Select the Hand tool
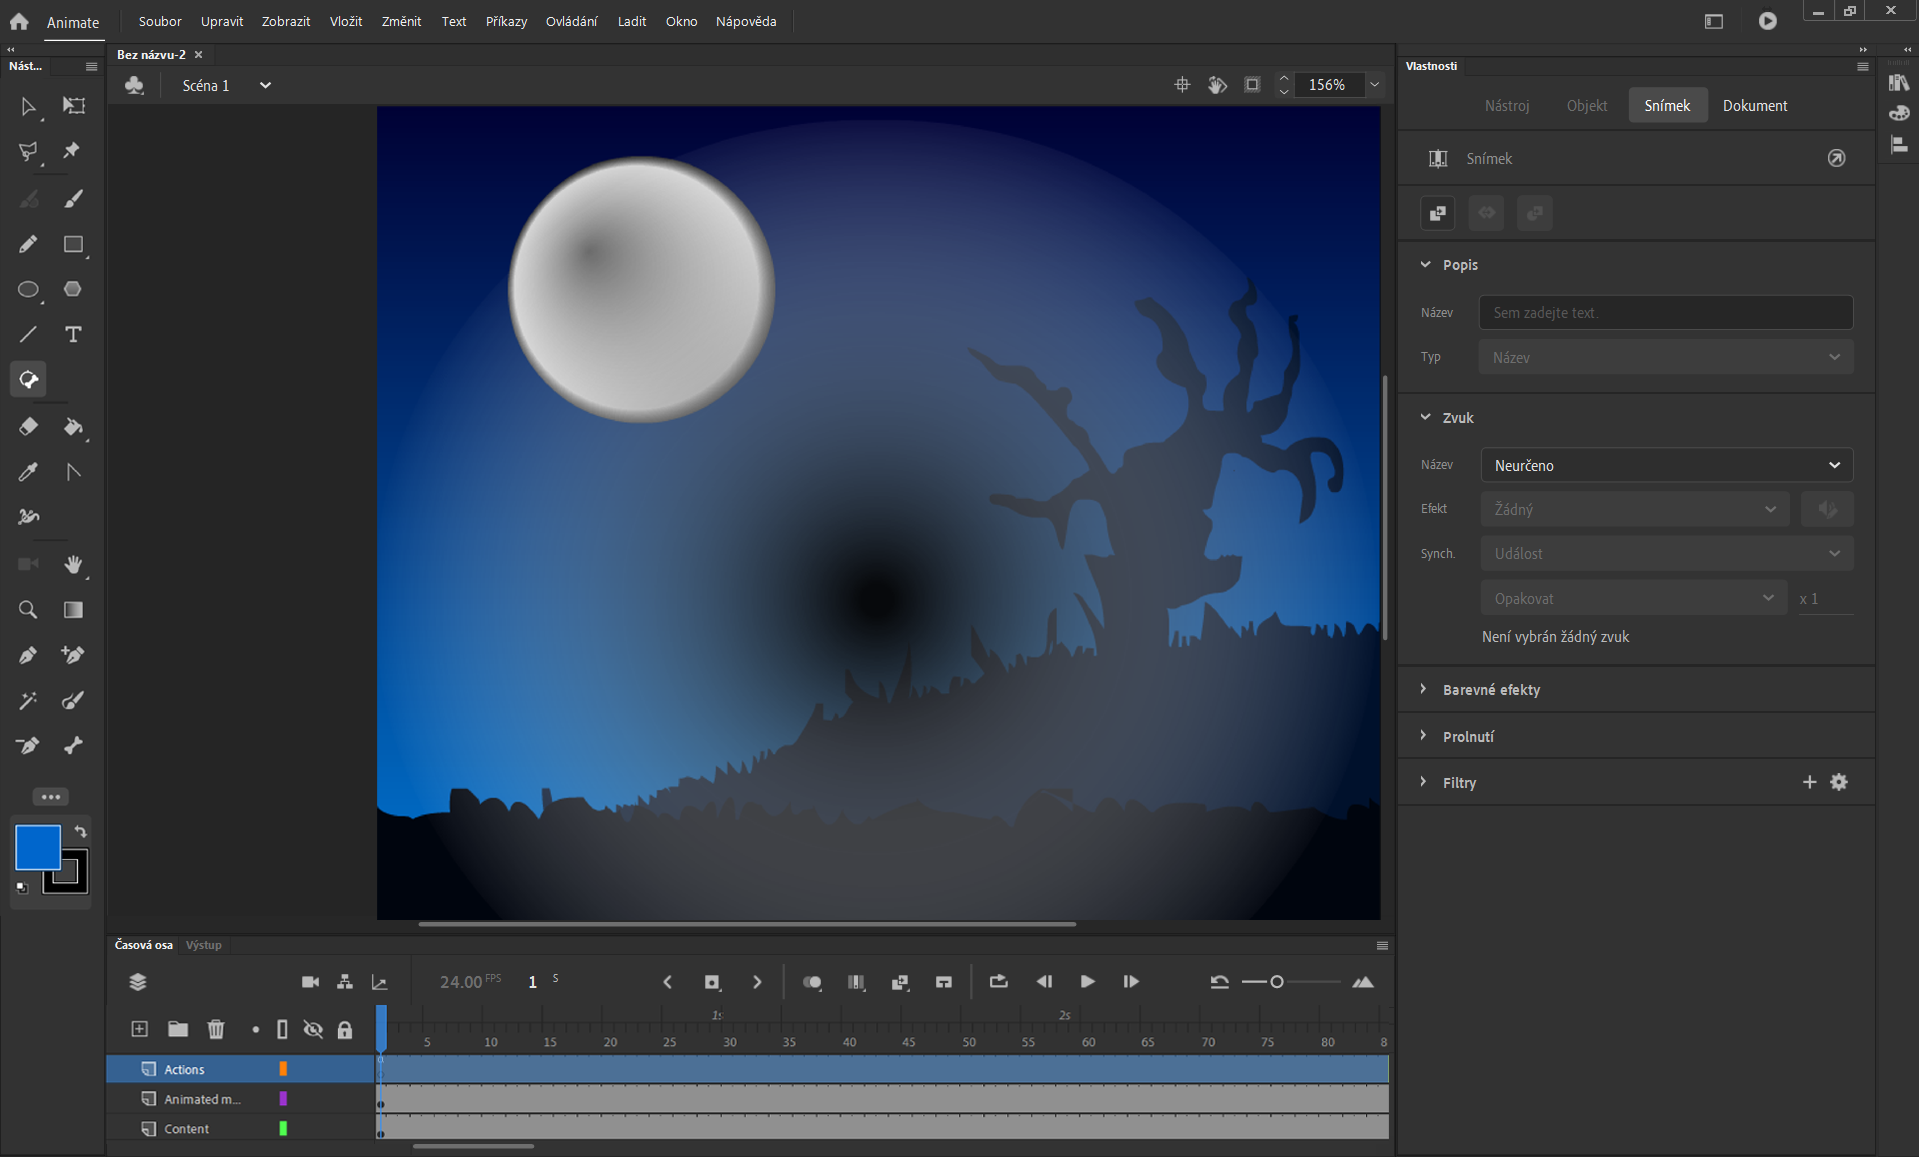This screenshot has height=1157, width=1919. coord(73,565)
